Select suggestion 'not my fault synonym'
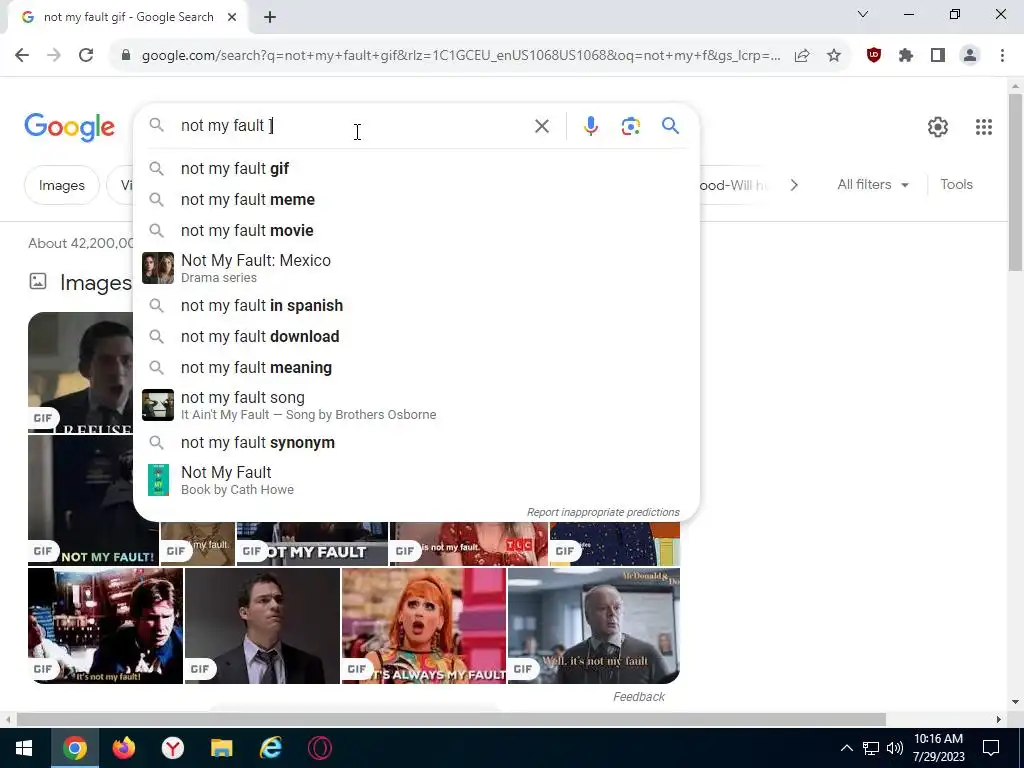Image resolution: width=1024 pixels, height=768 pixels. 416,443
